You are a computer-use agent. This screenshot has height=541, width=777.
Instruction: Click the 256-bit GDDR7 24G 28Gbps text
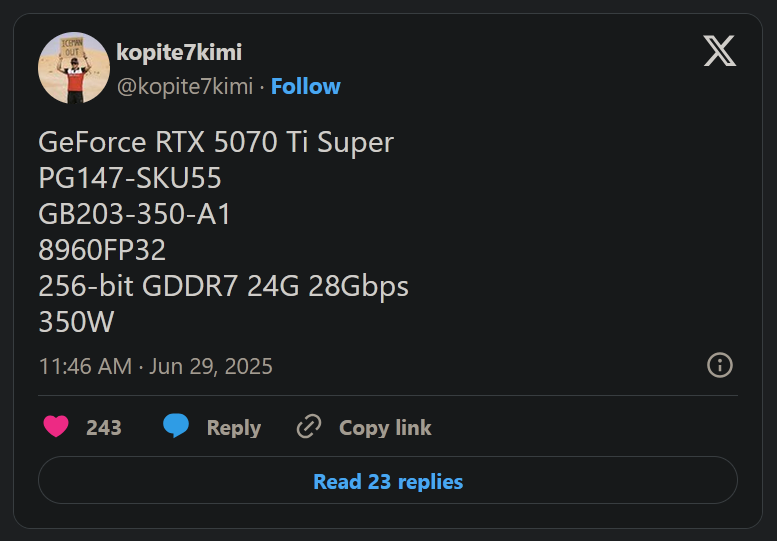[x=223, y=286]
